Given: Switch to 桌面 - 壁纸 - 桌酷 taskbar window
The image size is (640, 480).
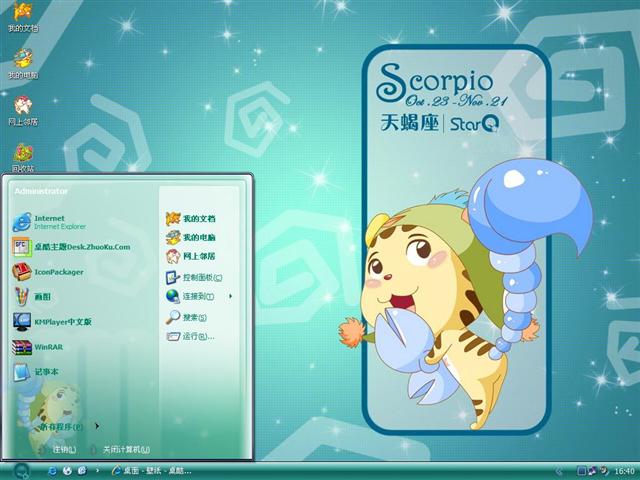Looking at the screenshot, I should [x=152, y=471].
